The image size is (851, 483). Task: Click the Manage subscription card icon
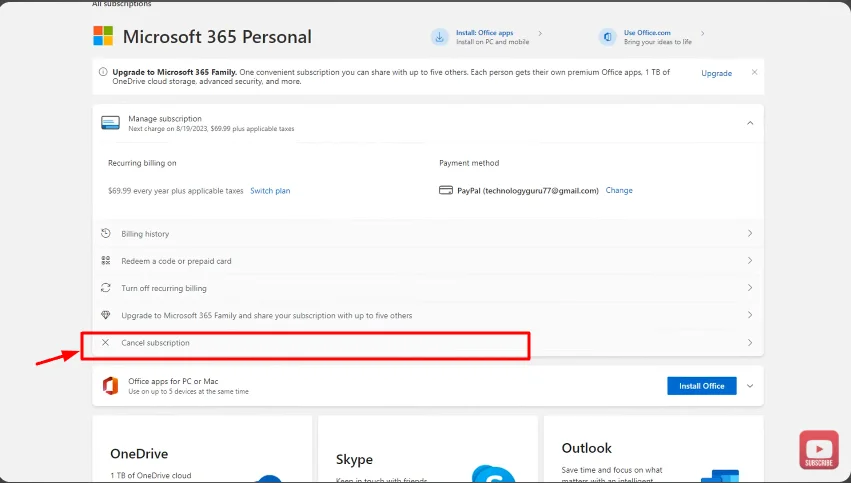pos(111,123)
